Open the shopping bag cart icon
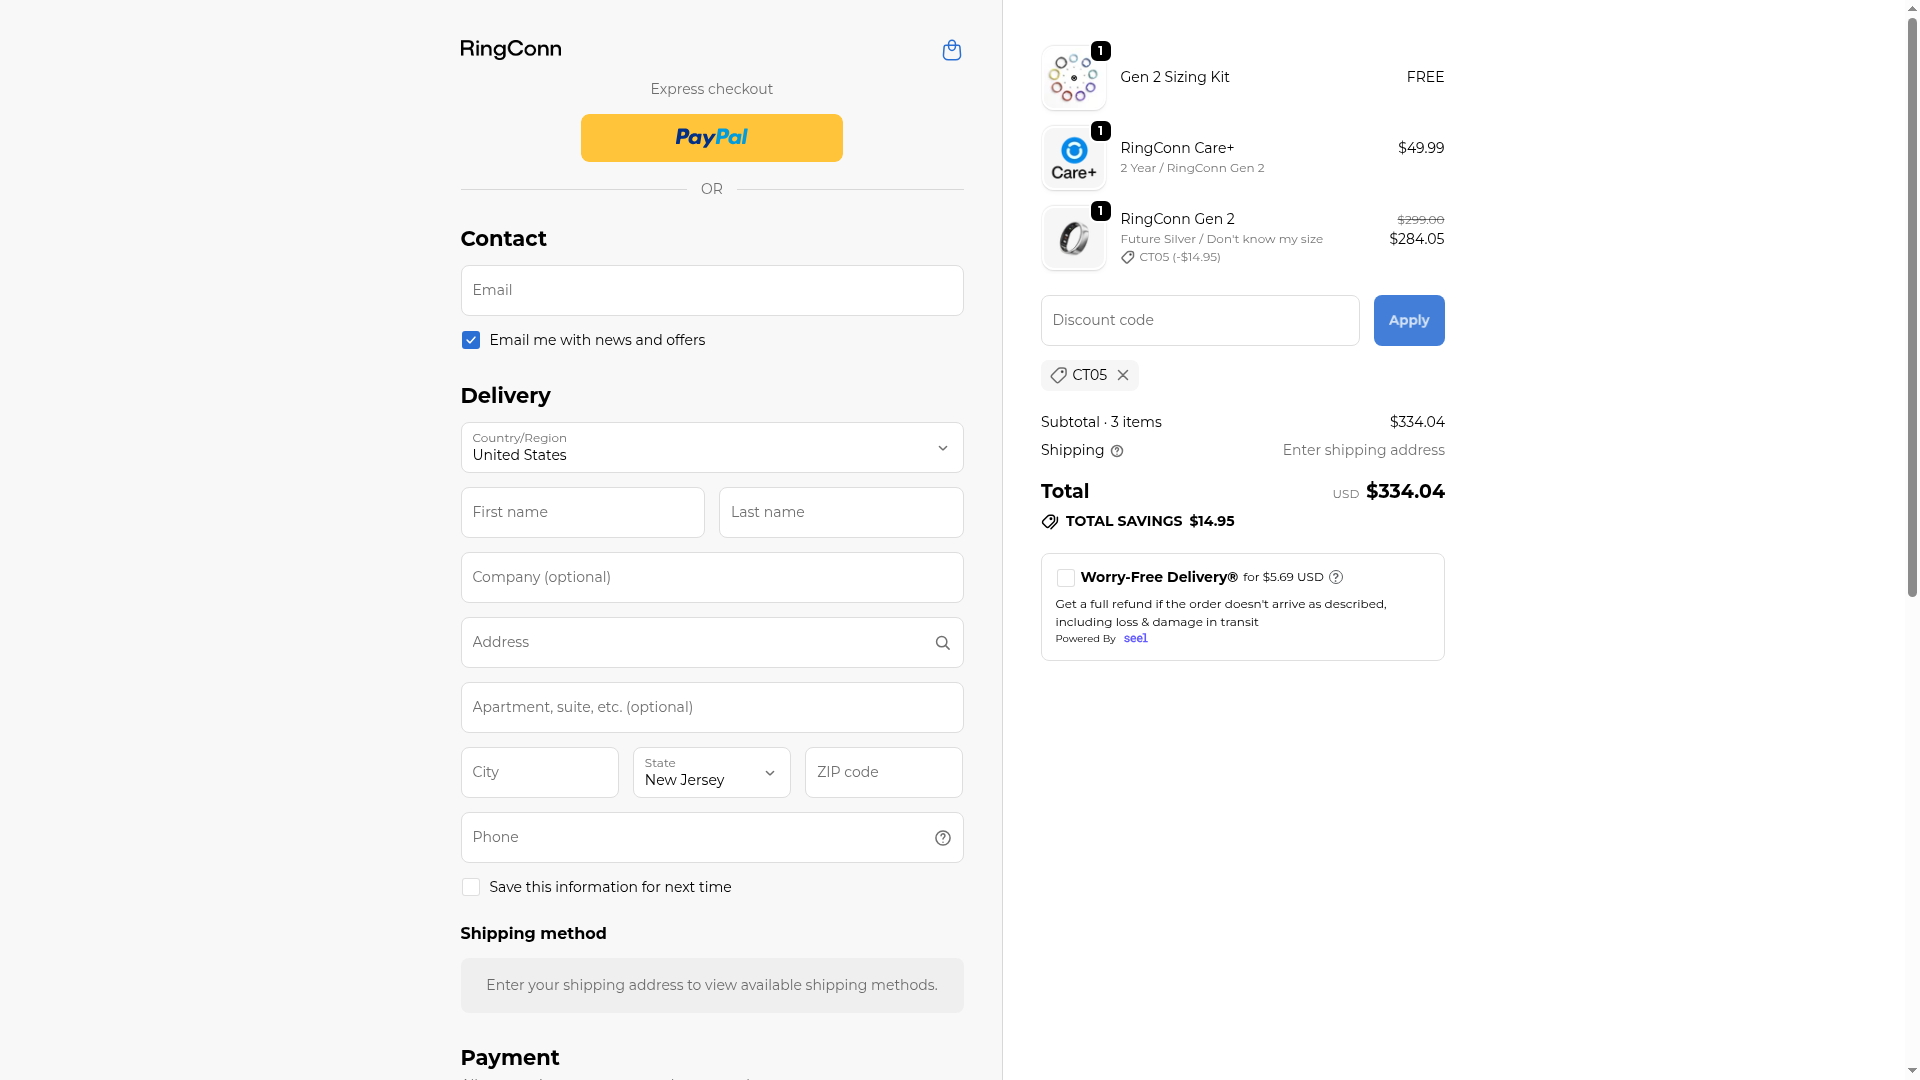The width and height of the screenshot is (1920, 1080). point(951,50)
